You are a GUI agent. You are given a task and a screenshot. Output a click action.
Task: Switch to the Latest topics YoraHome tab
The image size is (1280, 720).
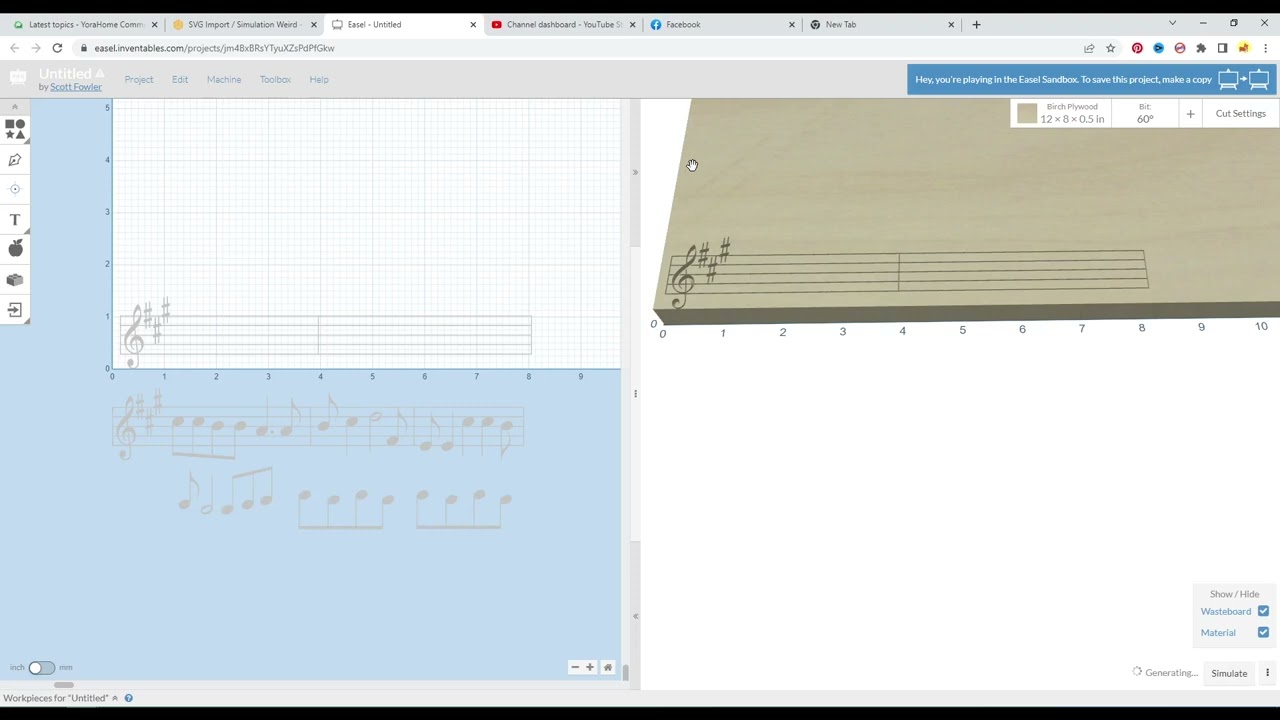(85, 25)
